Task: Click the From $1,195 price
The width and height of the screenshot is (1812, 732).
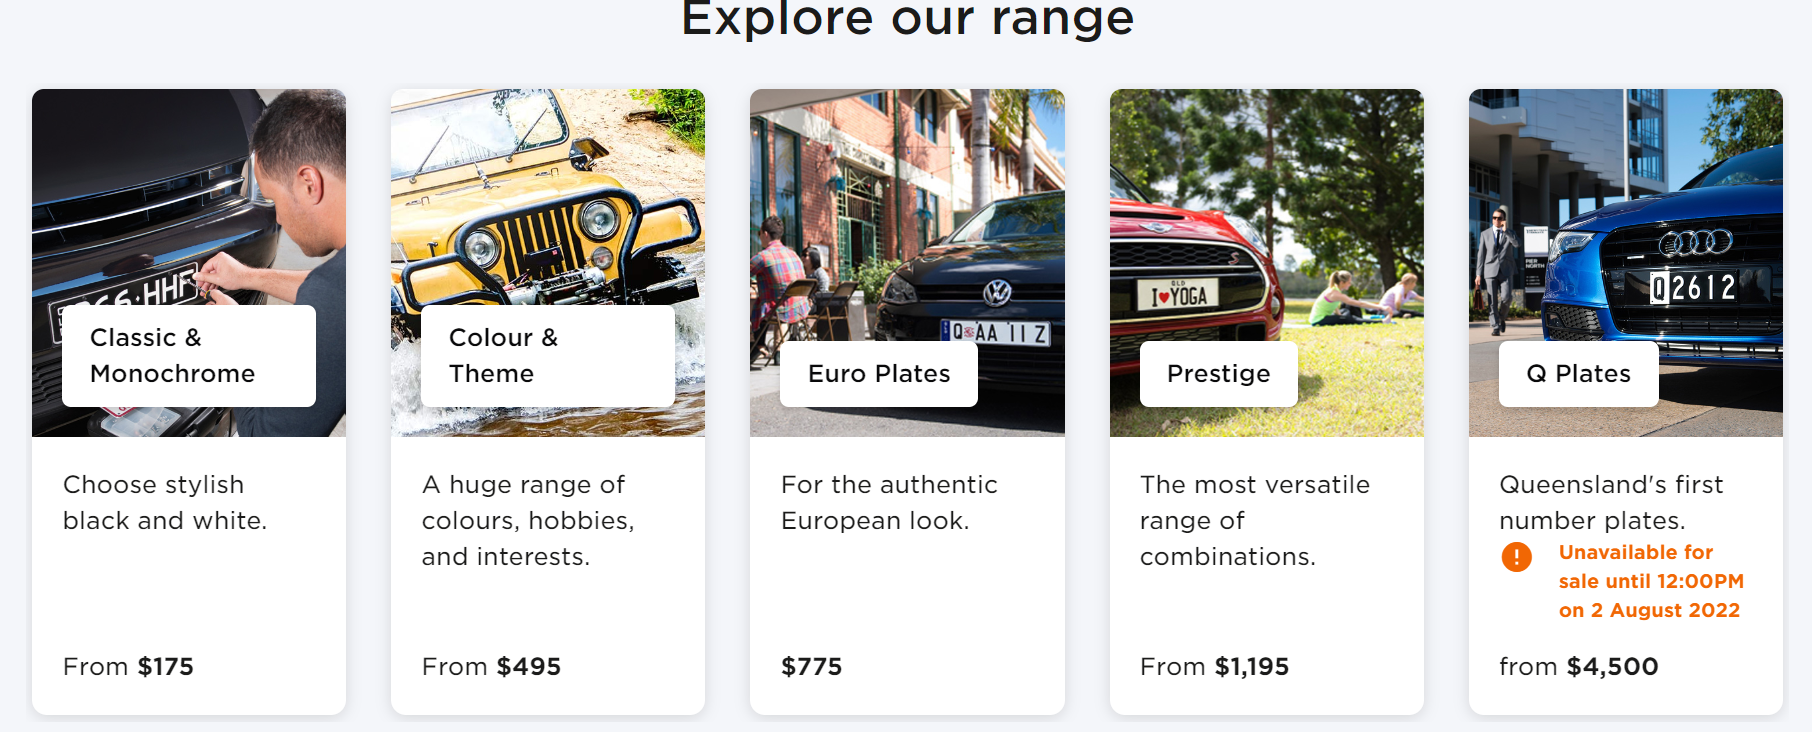Action: pyautogui.click(x=1214, y=667)
